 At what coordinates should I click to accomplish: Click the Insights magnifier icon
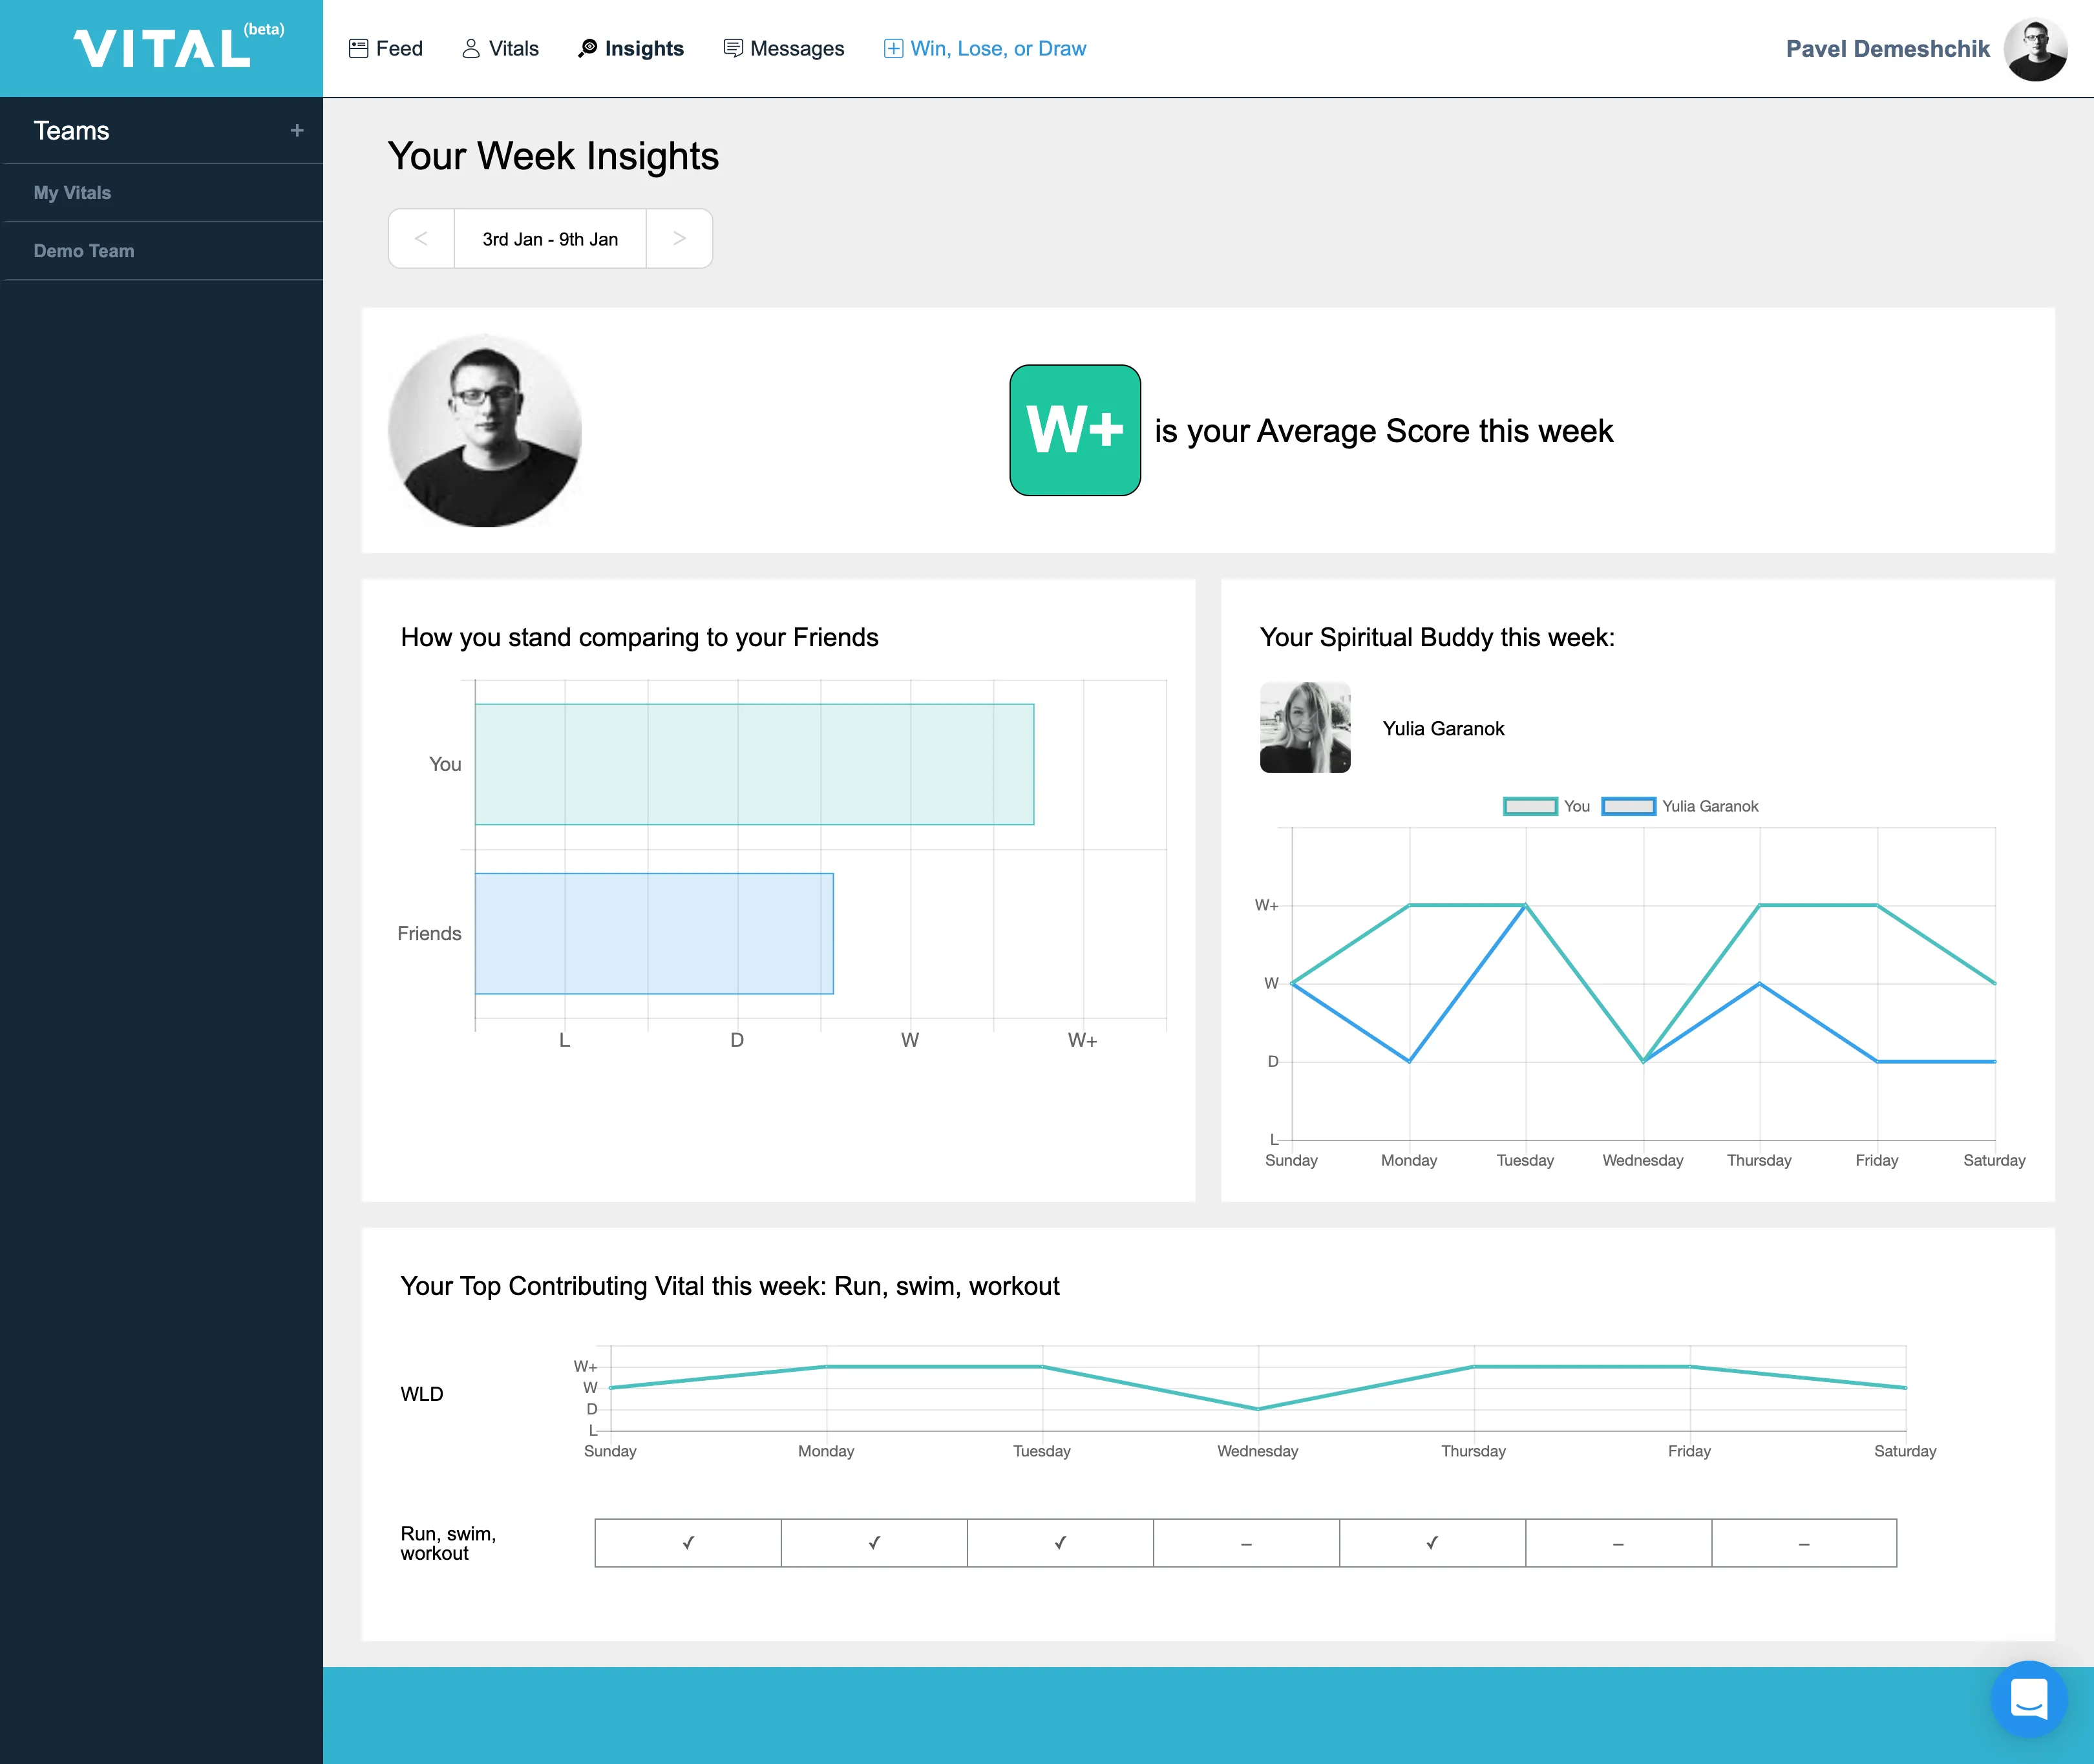click(588, 47)
